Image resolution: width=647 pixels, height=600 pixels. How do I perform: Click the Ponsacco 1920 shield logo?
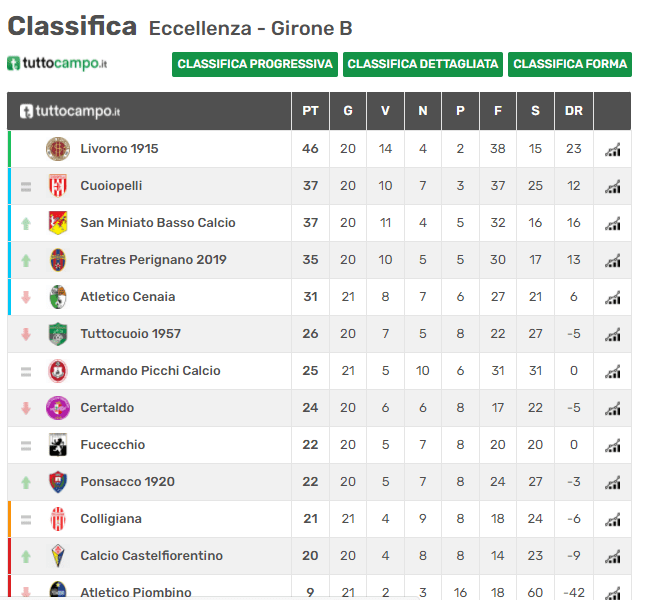click(x=58, y=482)
